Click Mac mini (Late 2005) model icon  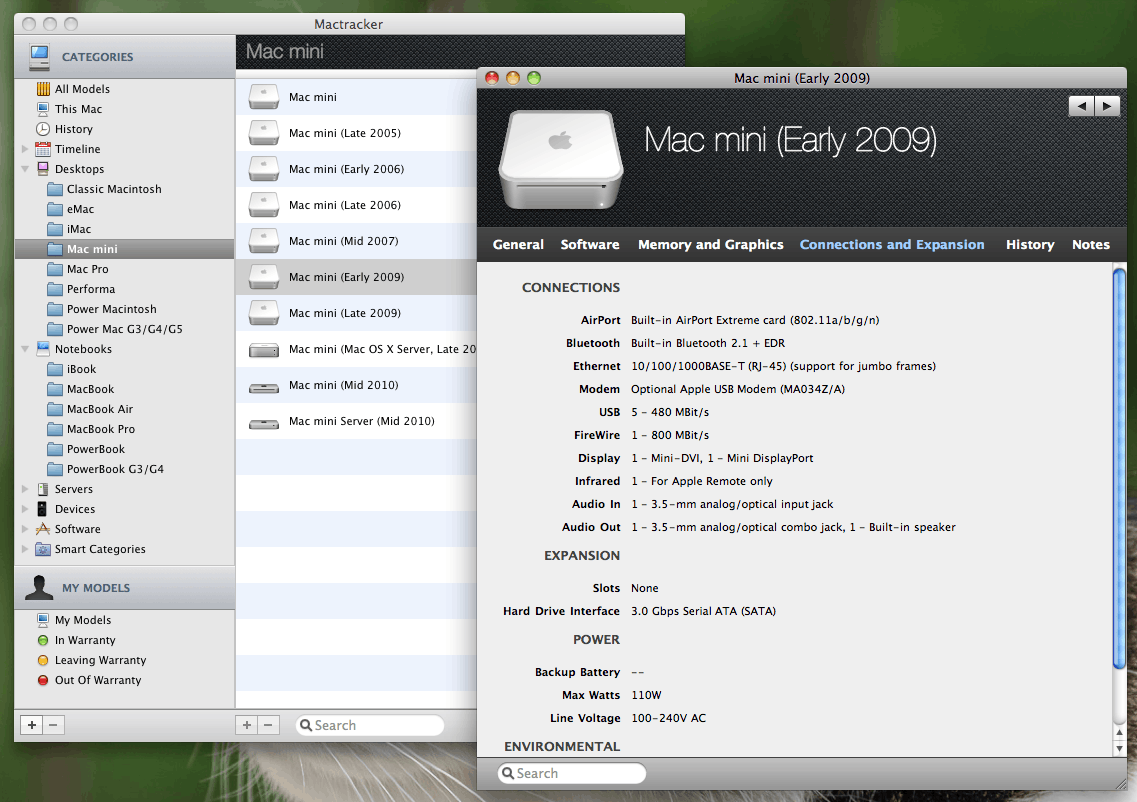264,133
